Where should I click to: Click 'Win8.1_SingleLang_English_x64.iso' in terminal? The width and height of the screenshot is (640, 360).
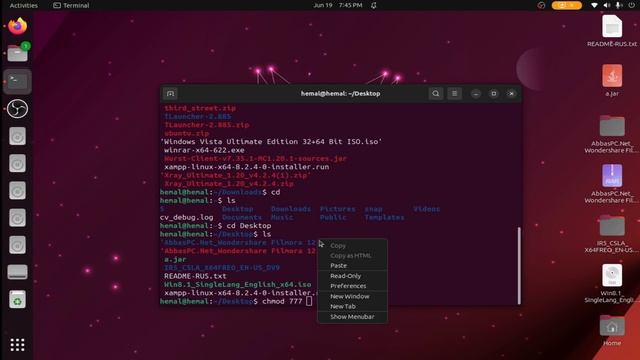[x=238, y=284]
